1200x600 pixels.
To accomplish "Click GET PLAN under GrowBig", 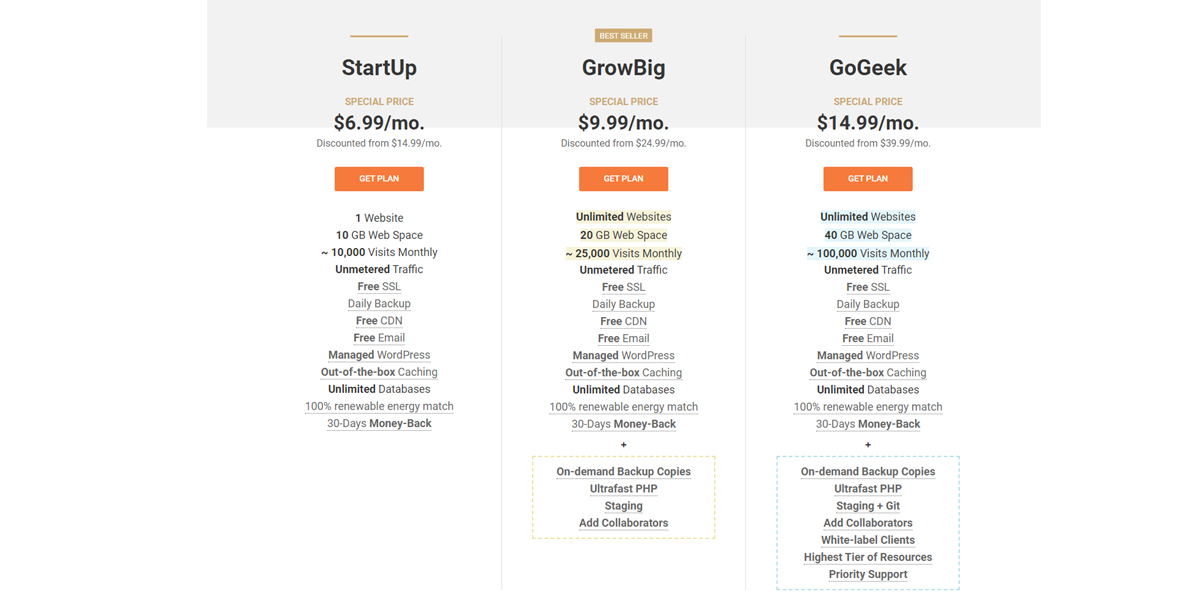I will coord(623,179).
